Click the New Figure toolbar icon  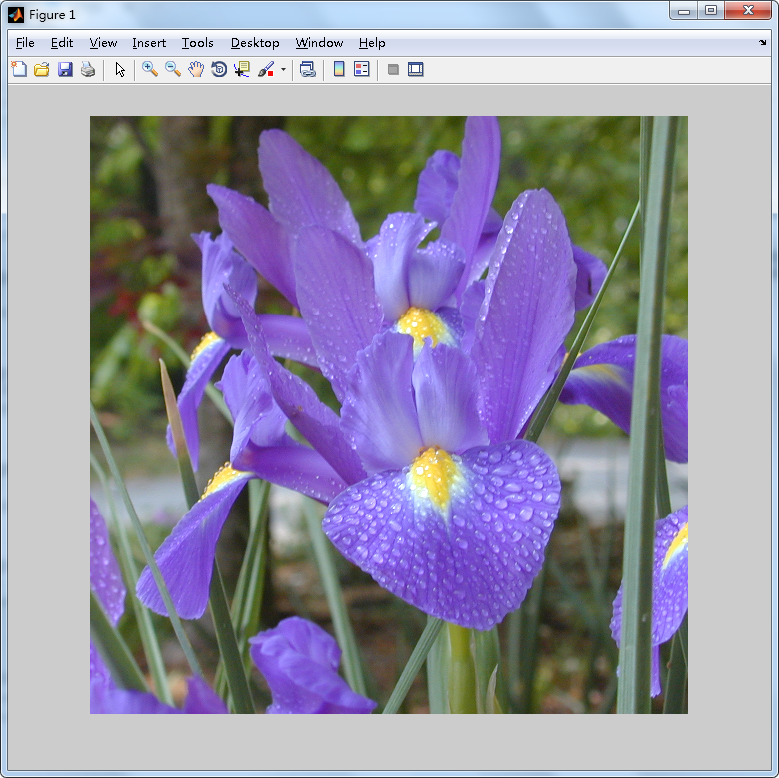[19, 69]
